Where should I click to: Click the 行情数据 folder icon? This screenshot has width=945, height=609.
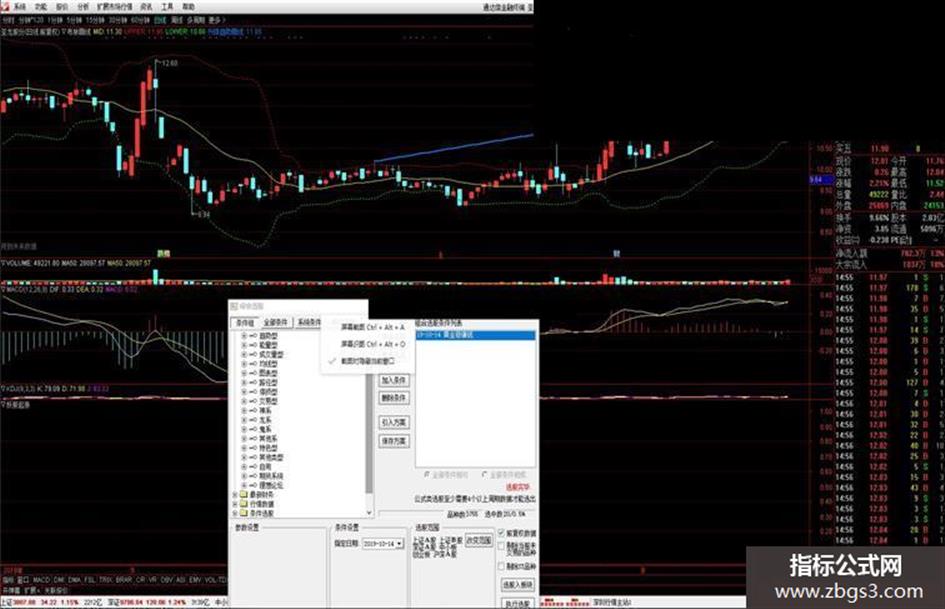244,504
